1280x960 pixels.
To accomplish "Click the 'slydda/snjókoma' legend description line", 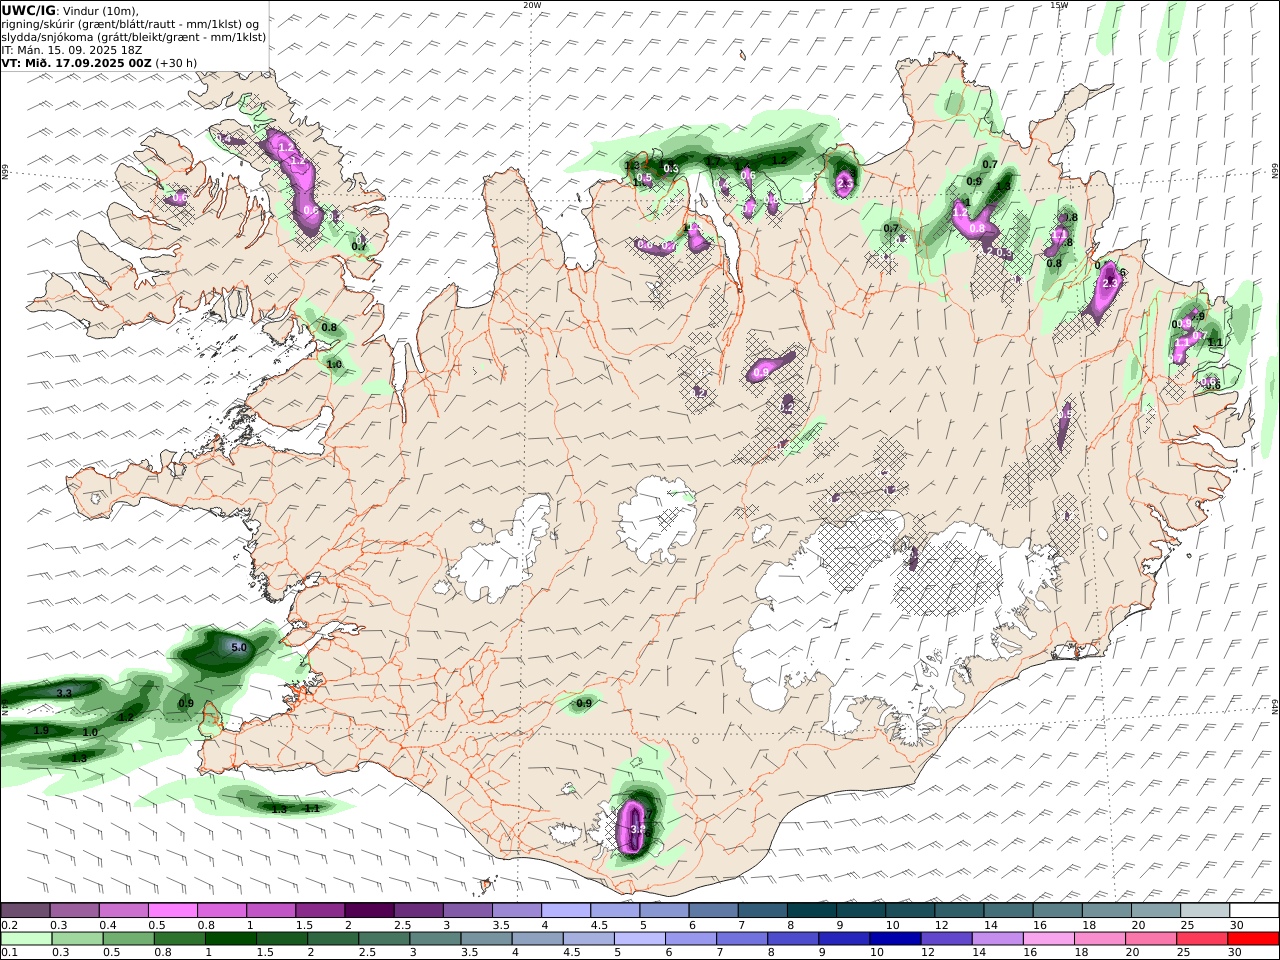I will (x=134, y=37).
